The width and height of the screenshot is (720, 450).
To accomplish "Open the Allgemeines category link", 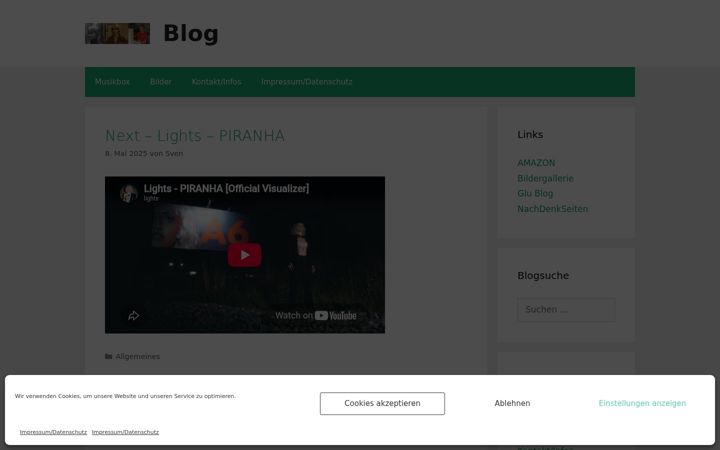I will point(138,356).
